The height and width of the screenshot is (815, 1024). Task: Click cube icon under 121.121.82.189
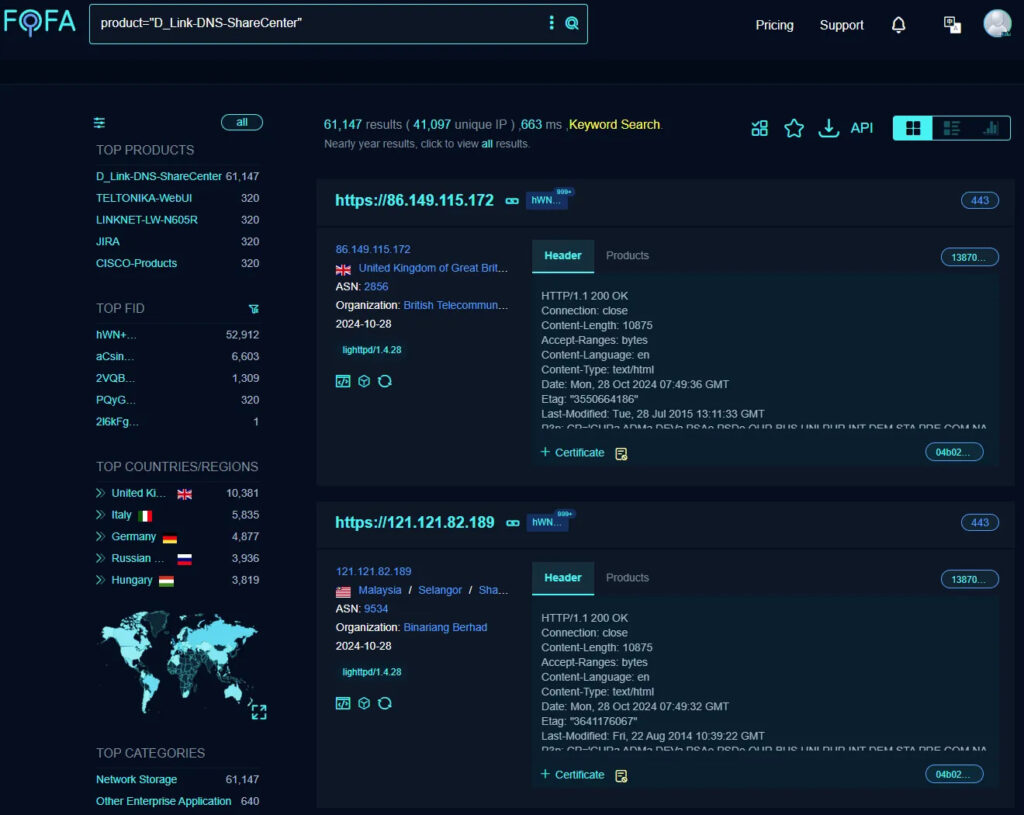coord(364,703)
